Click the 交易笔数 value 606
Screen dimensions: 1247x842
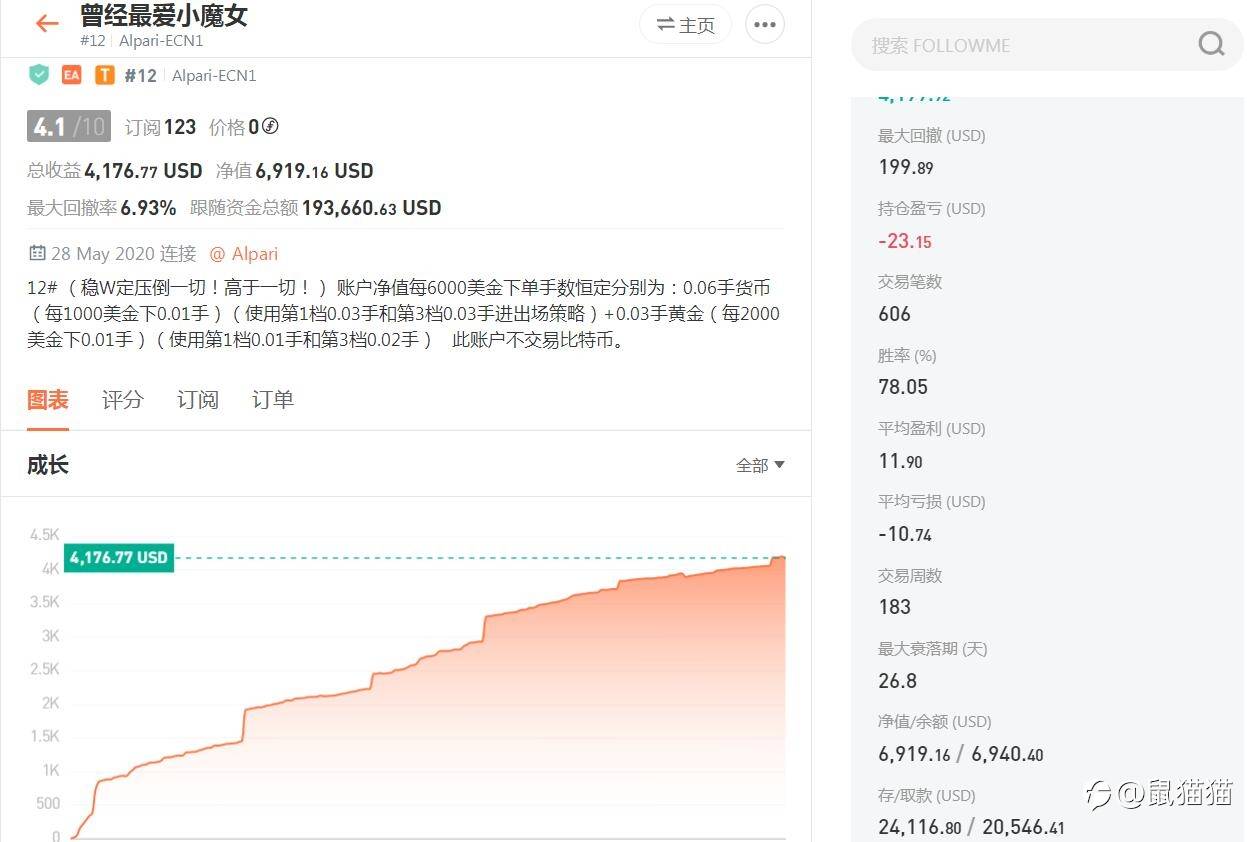tap(894, 314)
